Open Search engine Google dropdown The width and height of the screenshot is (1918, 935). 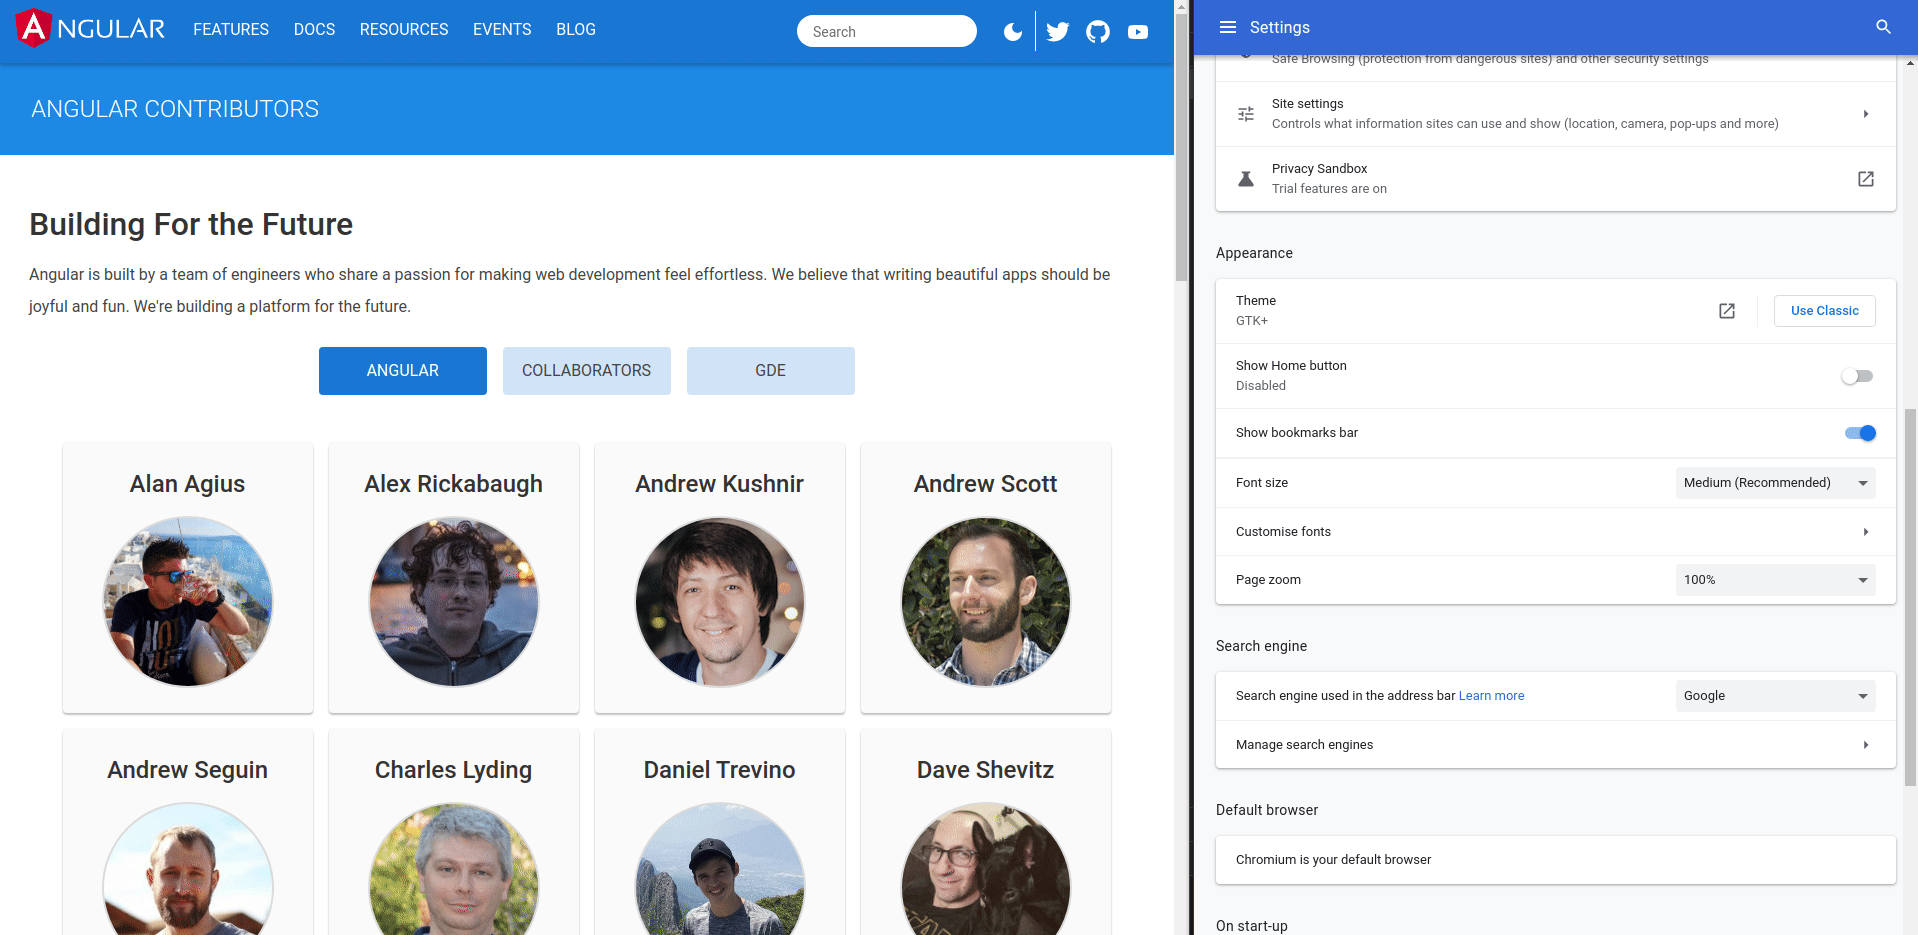tap(1775, 696)
